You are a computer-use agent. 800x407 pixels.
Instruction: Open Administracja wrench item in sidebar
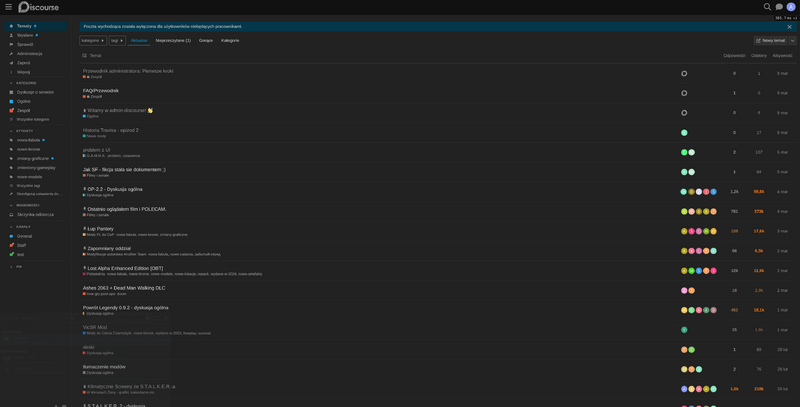(x=29, y=54)
